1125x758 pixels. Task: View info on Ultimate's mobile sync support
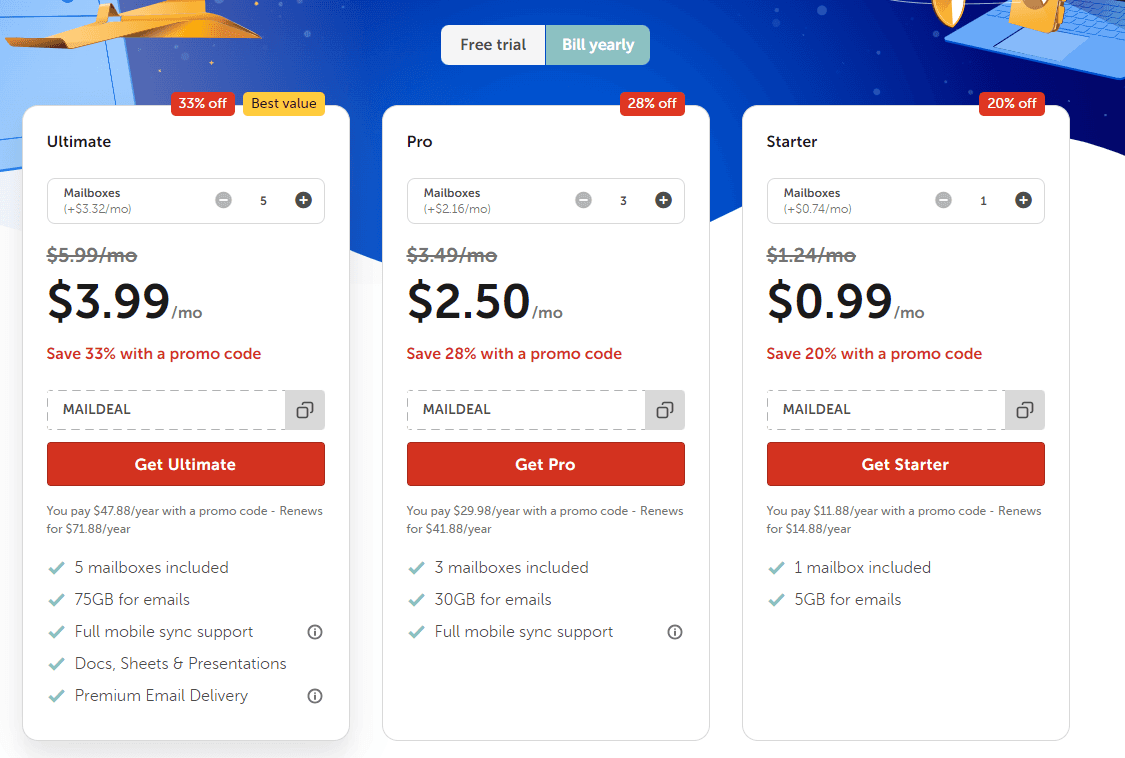point(315,631)
